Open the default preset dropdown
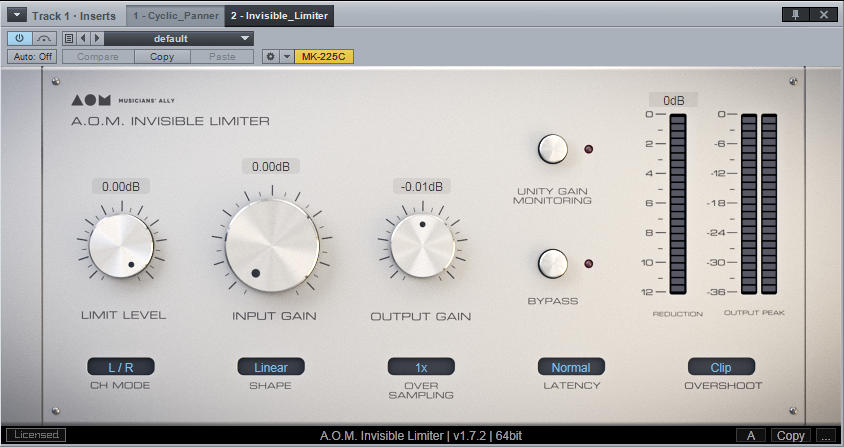This screenshot has height=447, width=844. (179, 38)
